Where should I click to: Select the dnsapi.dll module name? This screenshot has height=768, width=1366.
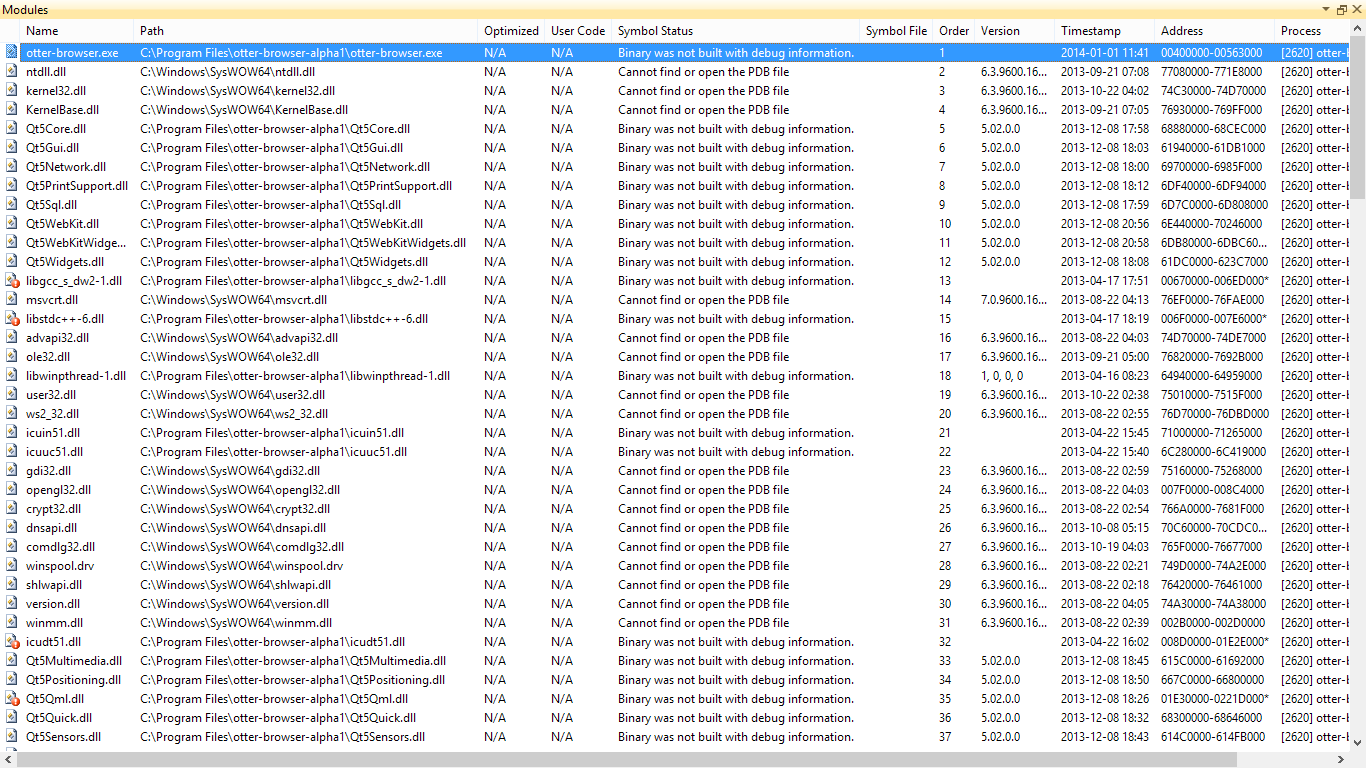click(52, 528)
